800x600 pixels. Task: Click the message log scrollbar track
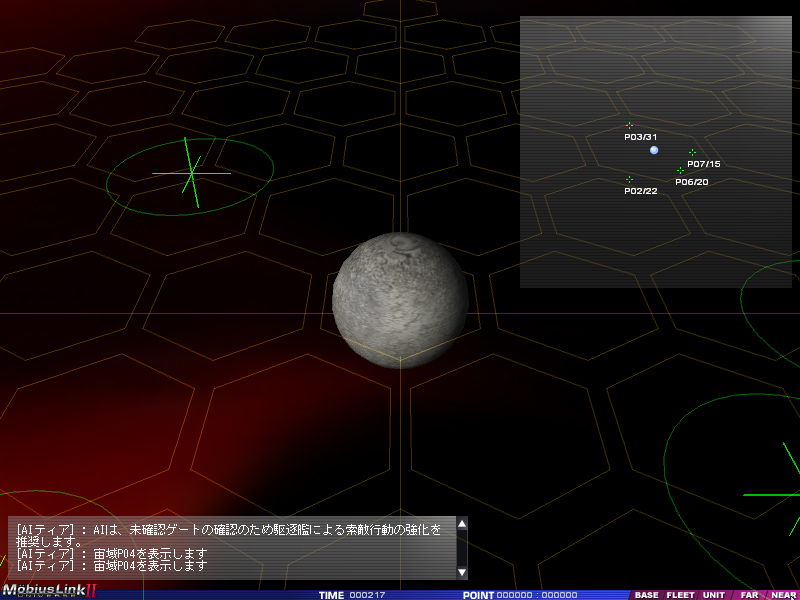462,548
